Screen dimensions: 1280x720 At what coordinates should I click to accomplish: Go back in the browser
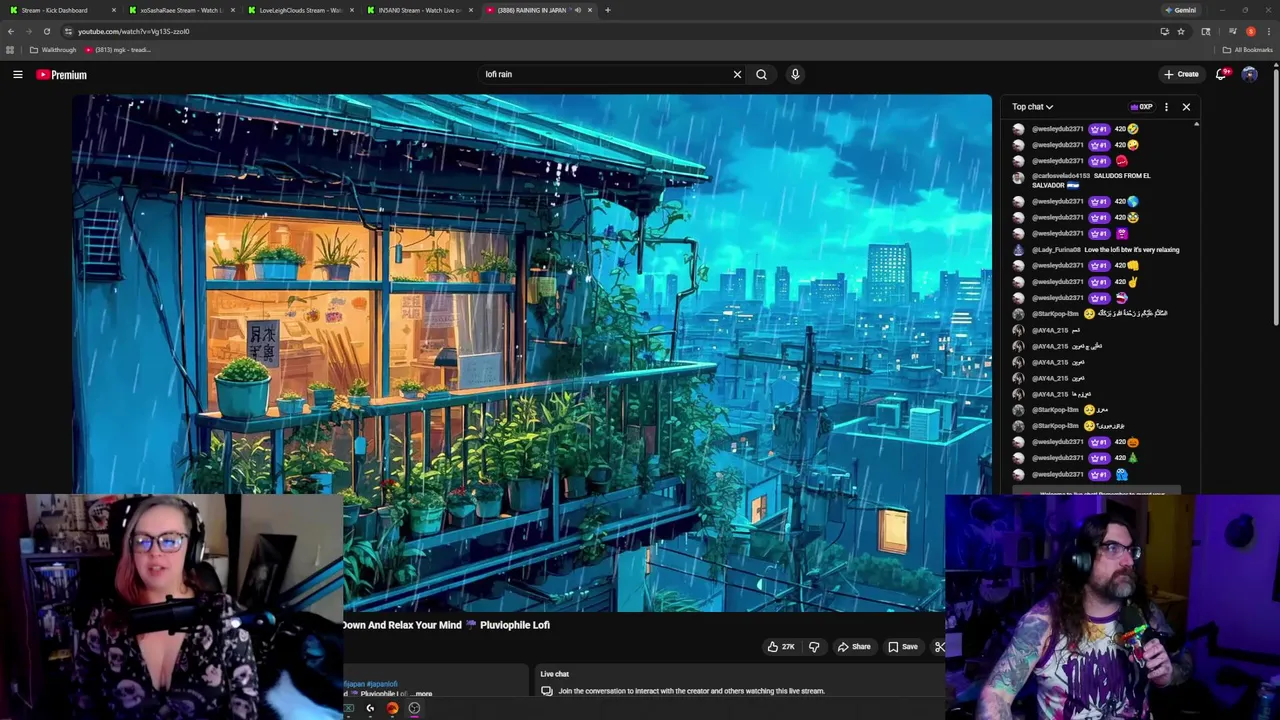point(11,31)
